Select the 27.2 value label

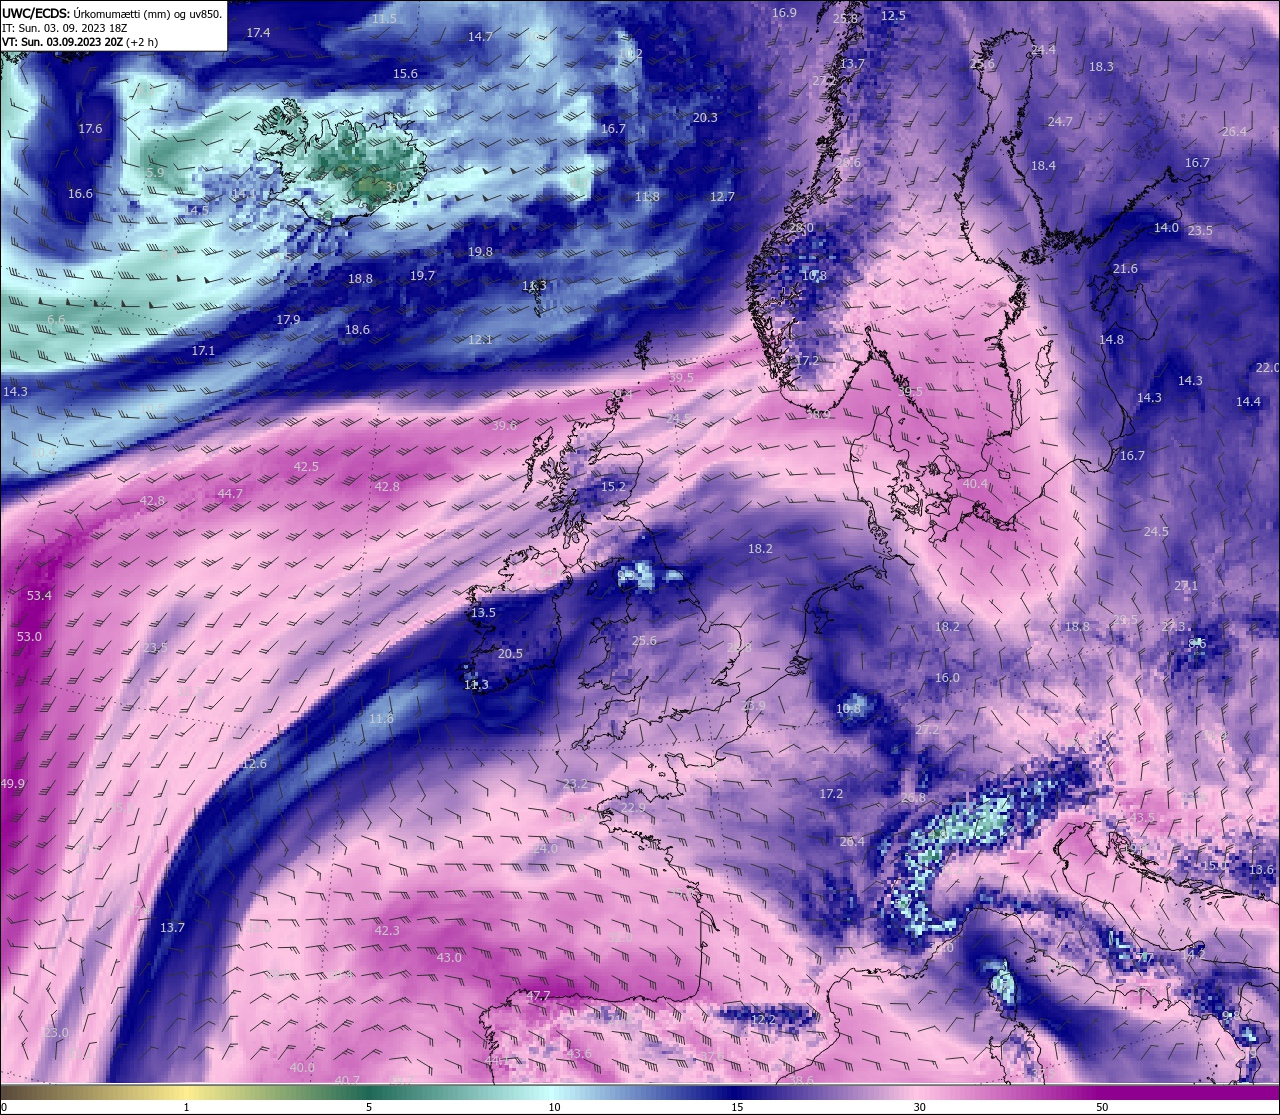[927, 729]
